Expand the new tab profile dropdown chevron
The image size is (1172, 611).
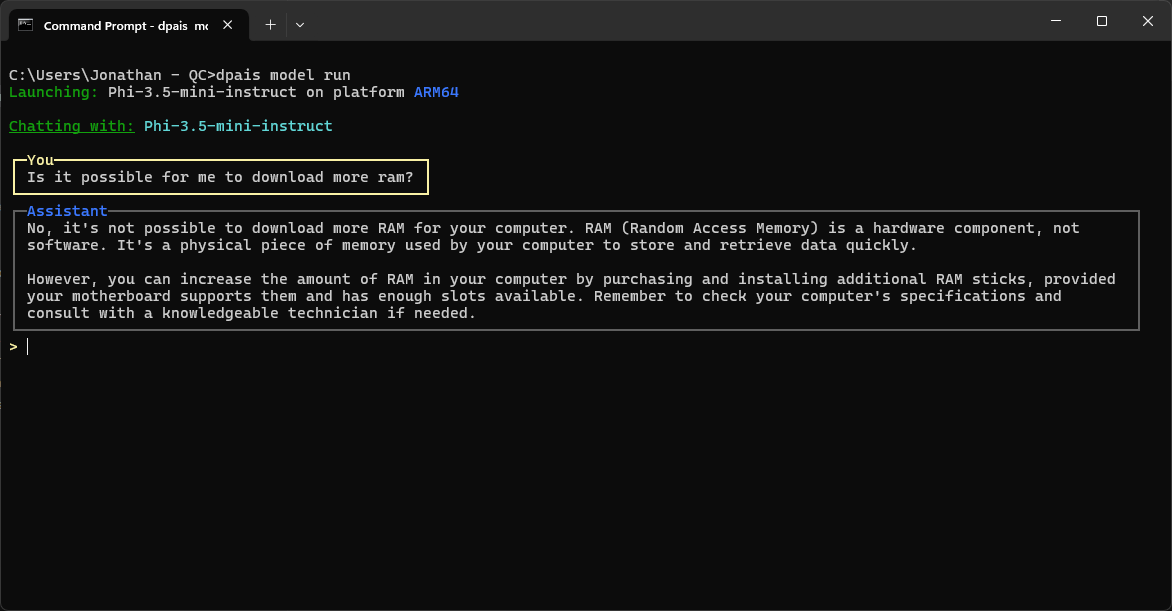(300, 25)
